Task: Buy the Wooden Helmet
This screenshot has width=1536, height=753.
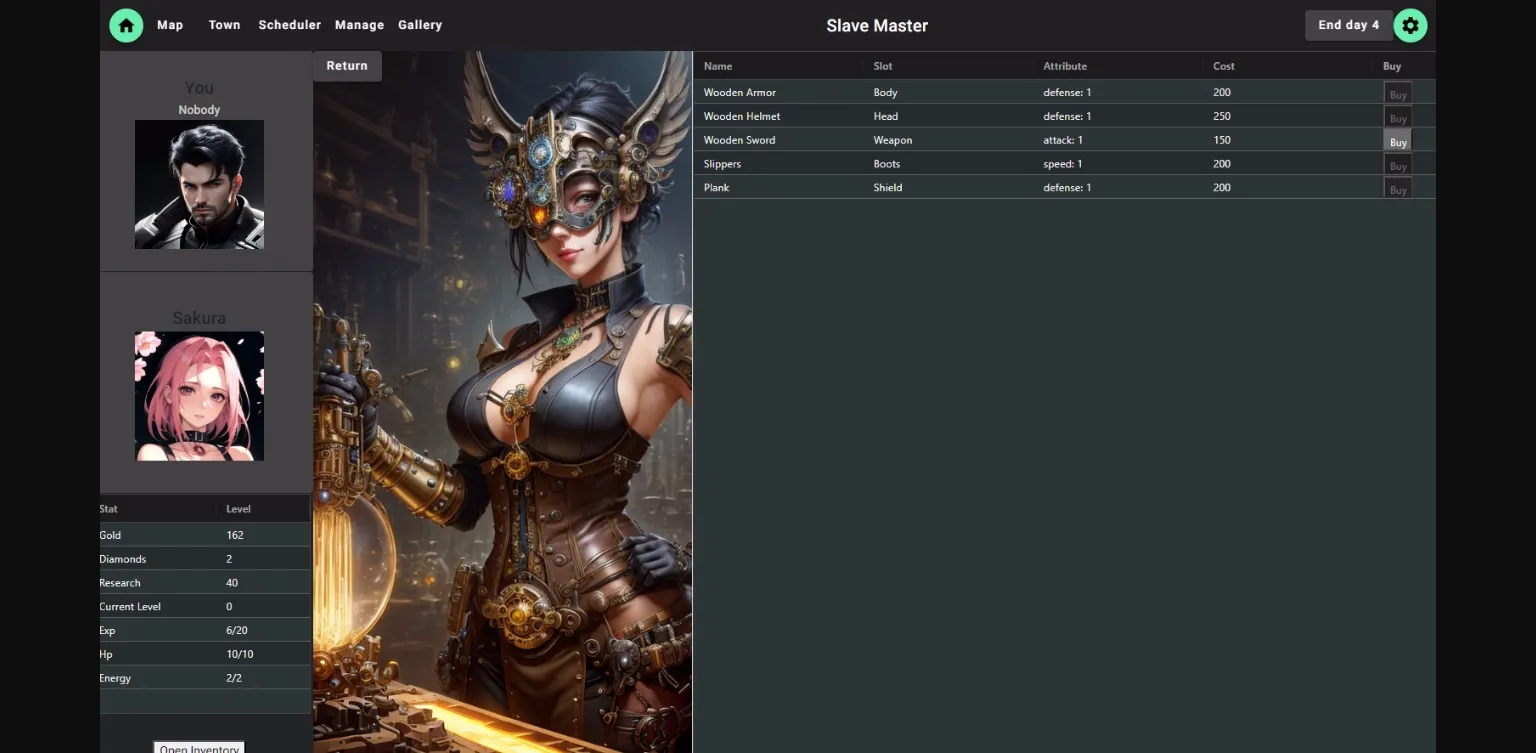Action: 1397,116
